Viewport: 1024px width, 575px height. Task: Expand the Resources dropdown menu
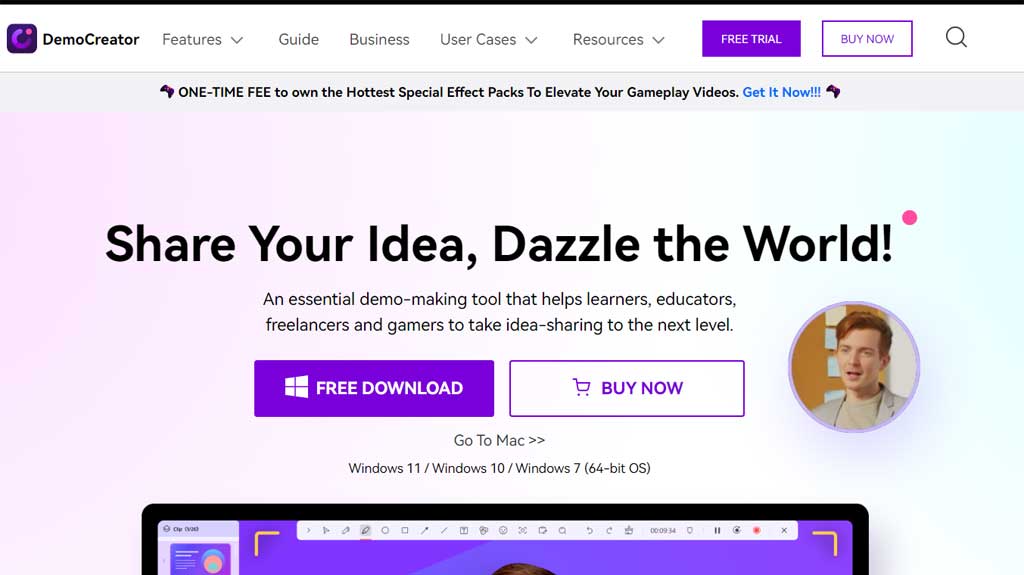pyautogui.click(x=618, y=39)
